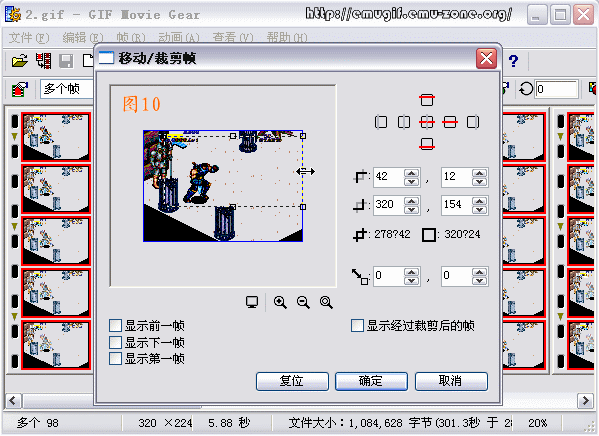The width and height of the screenshot is (599, 436).
Task: Click the monitor actual-size icon below preview
Action: pos(252,302)
